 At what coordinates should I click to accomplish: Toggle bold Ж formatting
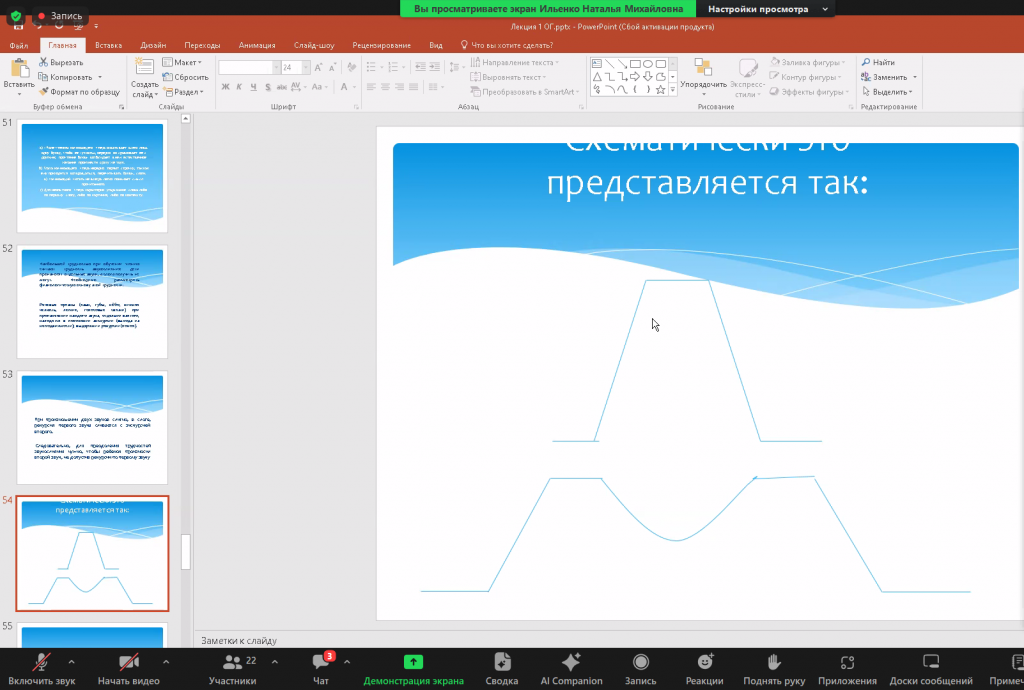click(x=225, y=87)
